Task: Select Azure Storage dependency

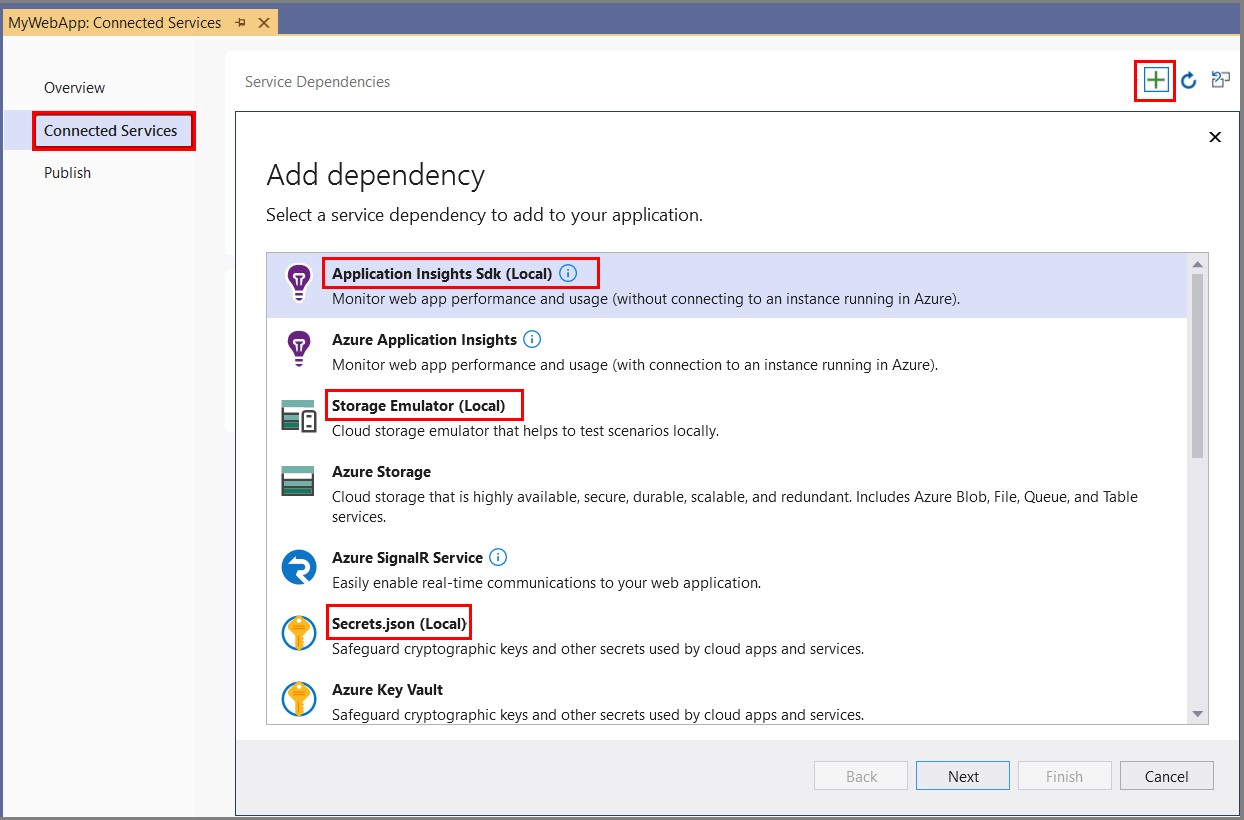Action: (727, 493)
